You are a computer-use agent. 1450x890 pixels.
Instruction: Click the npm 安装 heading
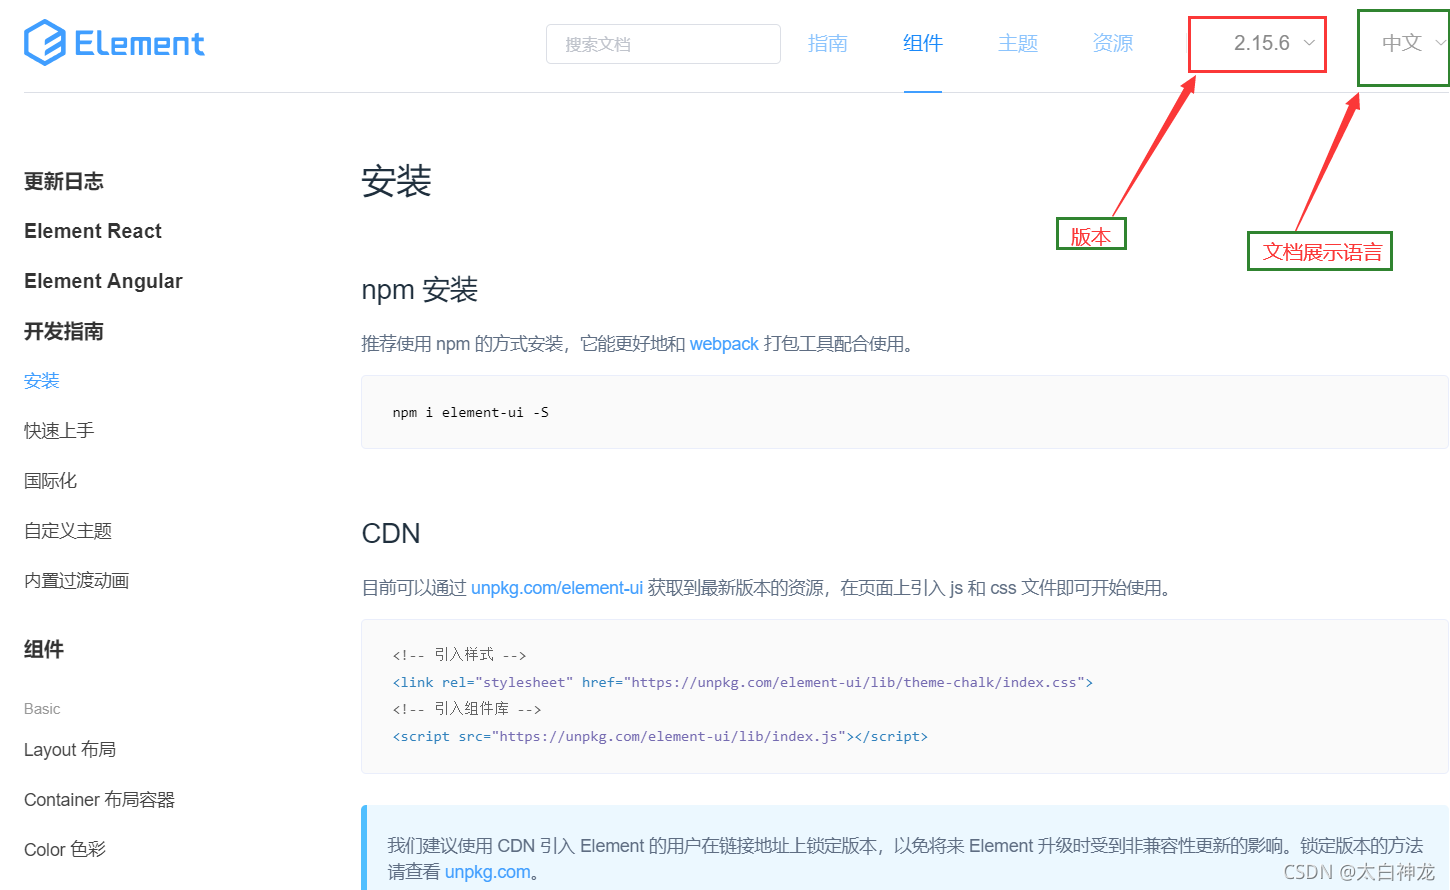pos(420,290)
